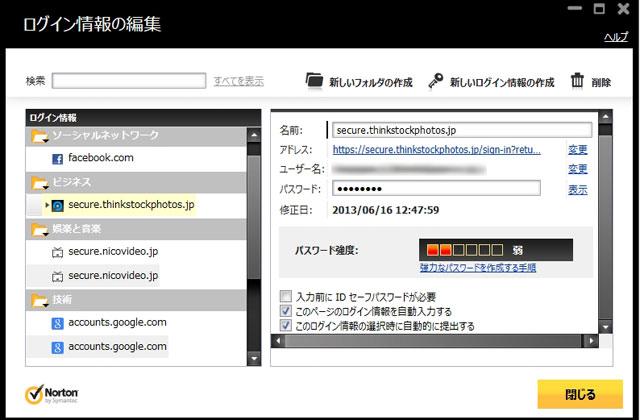Expand arrow beside secure.thinkstockphotos.jp entry
This screenshot has height=420, width=640.
click(47, 205)
